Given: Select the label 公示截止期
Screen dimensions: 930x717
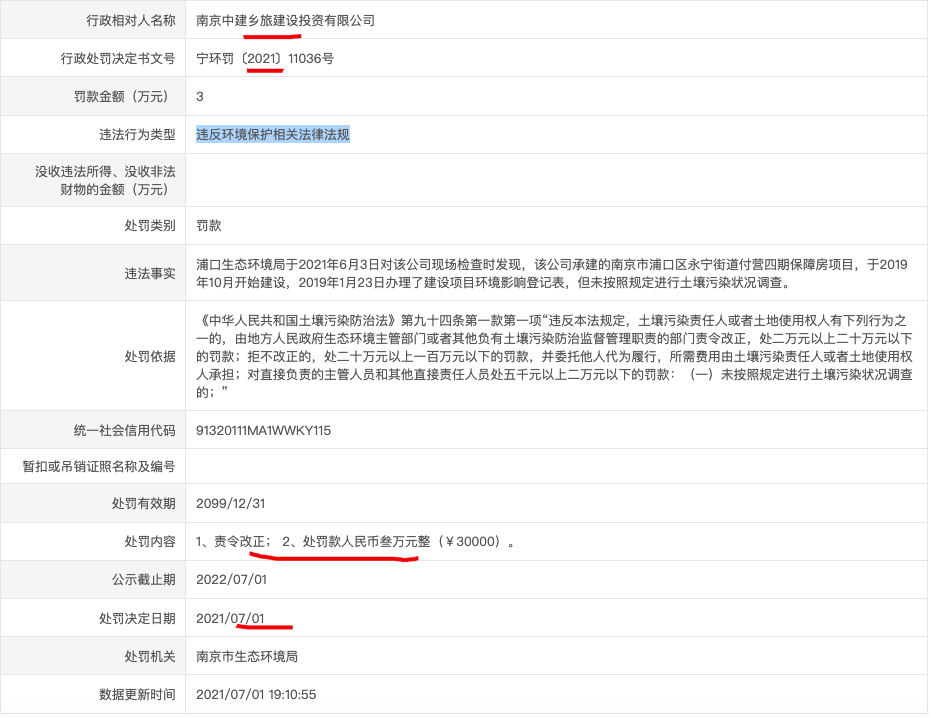Looking at the screenshot, I should [144, 579].
